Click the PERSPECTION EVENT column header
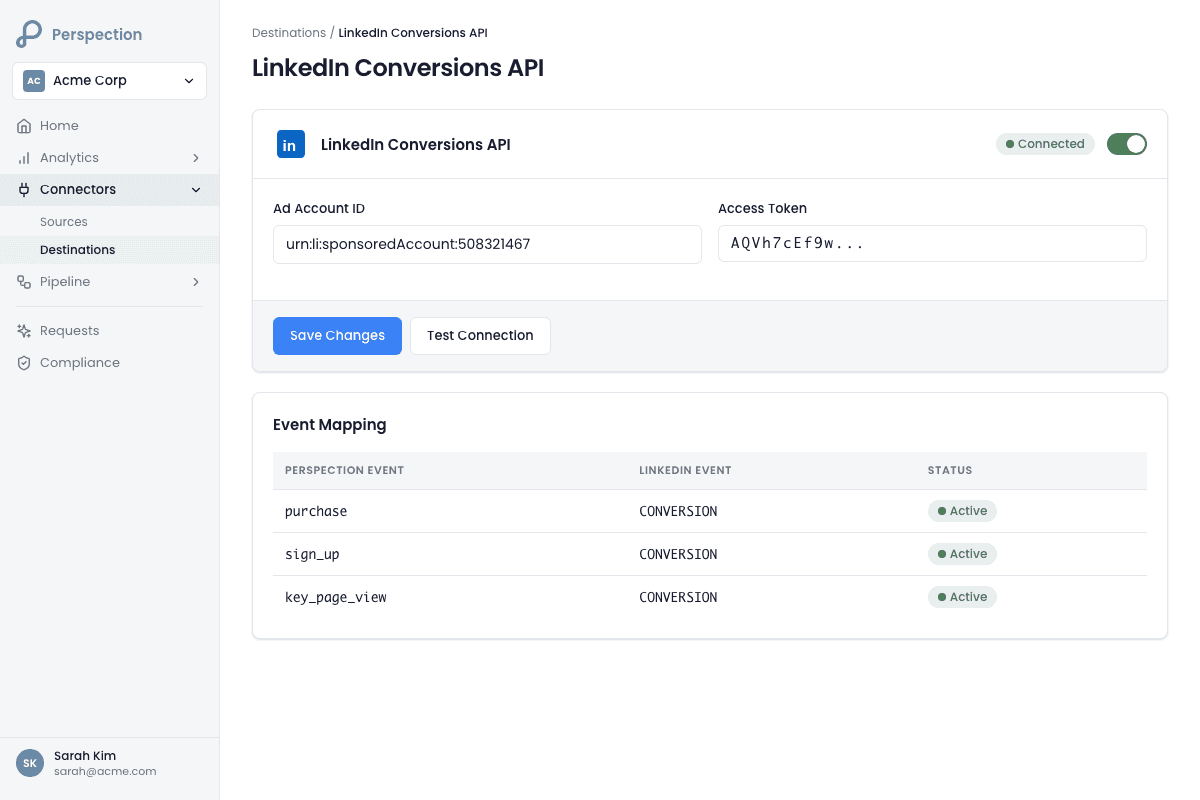The width and height of the screenshot is (1200, 800). click(x=344, y=470)
